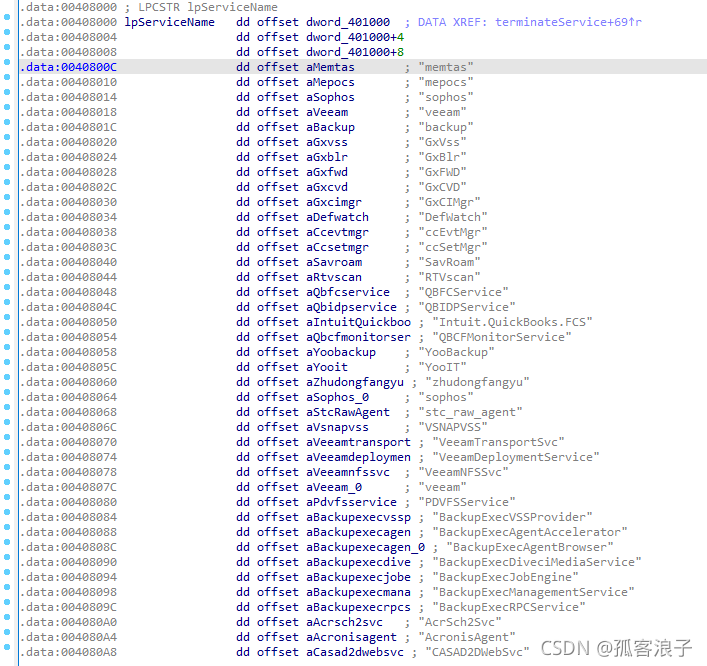Click the dword_401000+4 operand
The image size is (707, 666).
355,37
